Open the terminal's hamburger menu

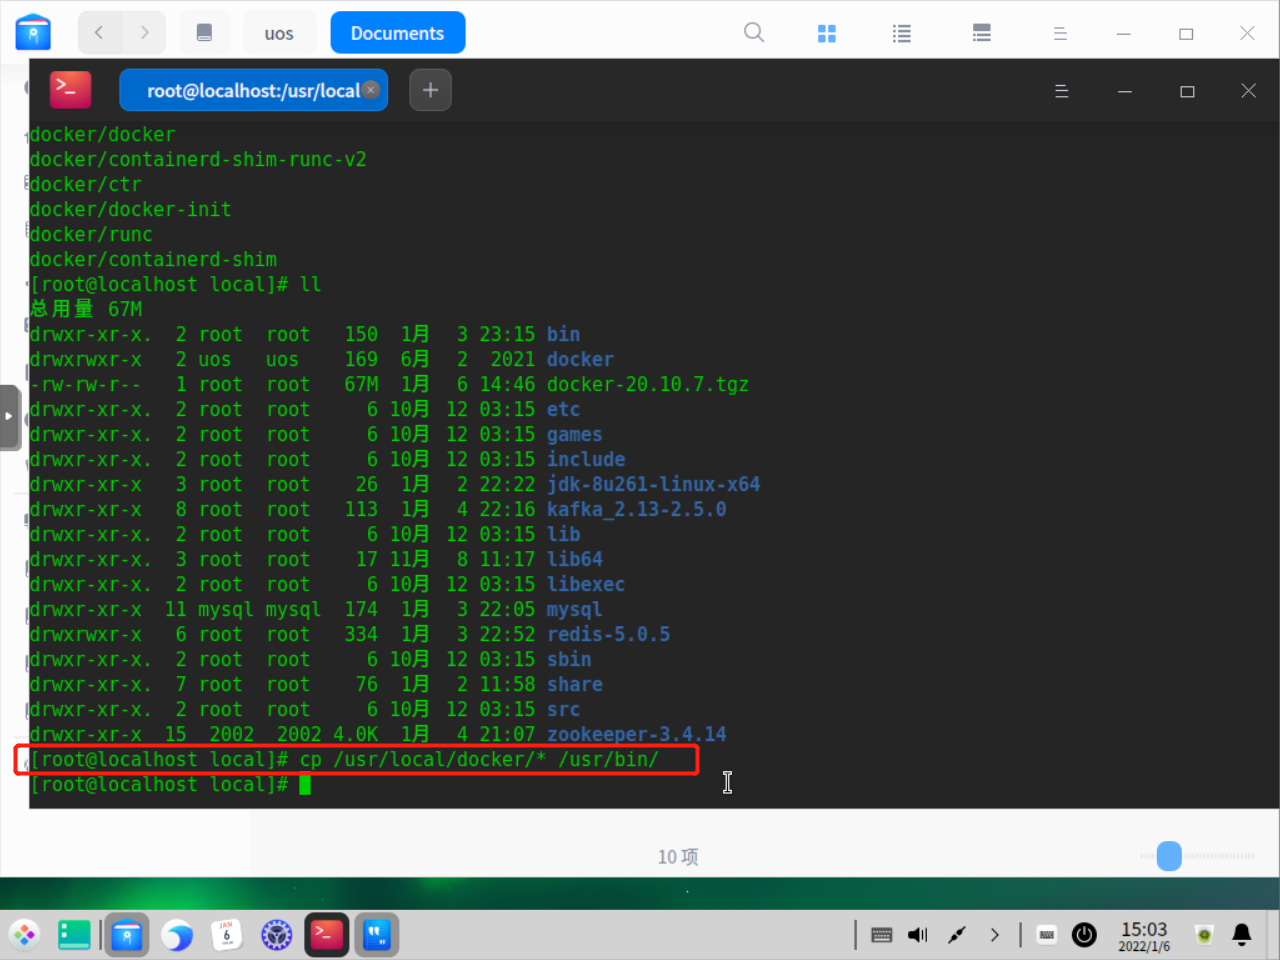coord(1061,90)
